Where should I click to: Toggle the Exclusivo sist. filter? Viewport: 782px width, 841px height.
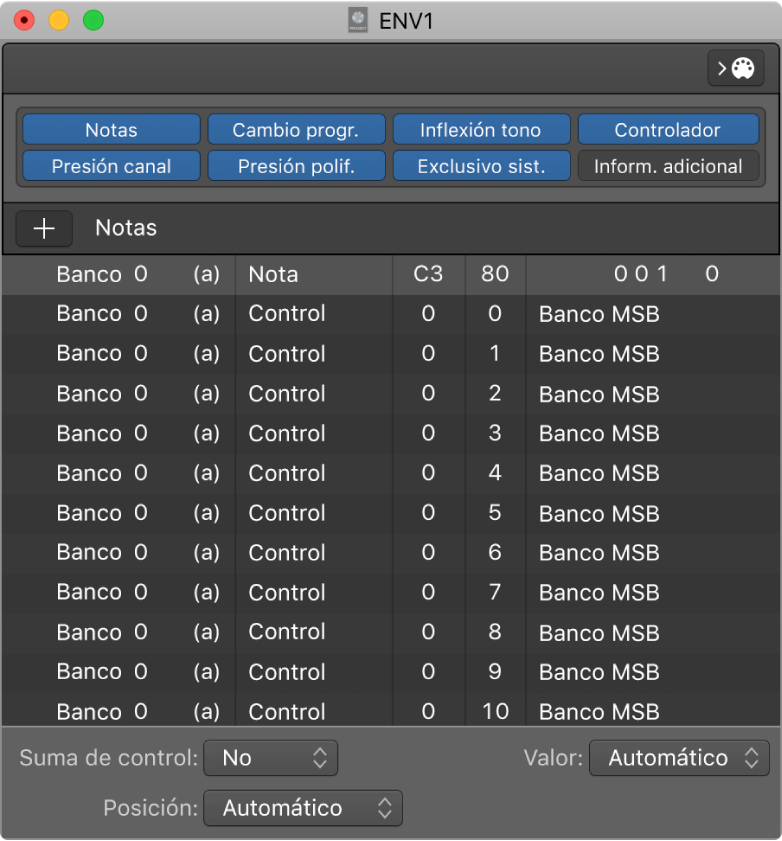[x=480, y=166]
